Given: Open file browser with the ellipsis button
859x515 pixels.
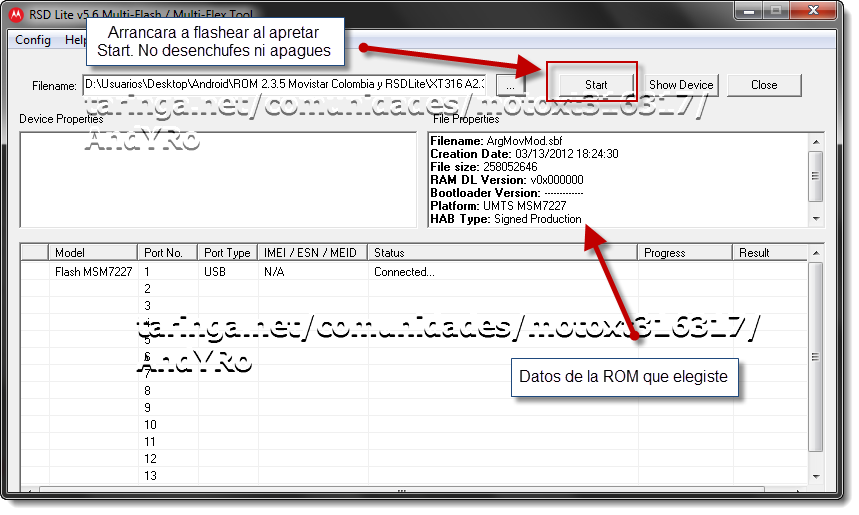Looking at the screenshot, I should tap(510, 85).
